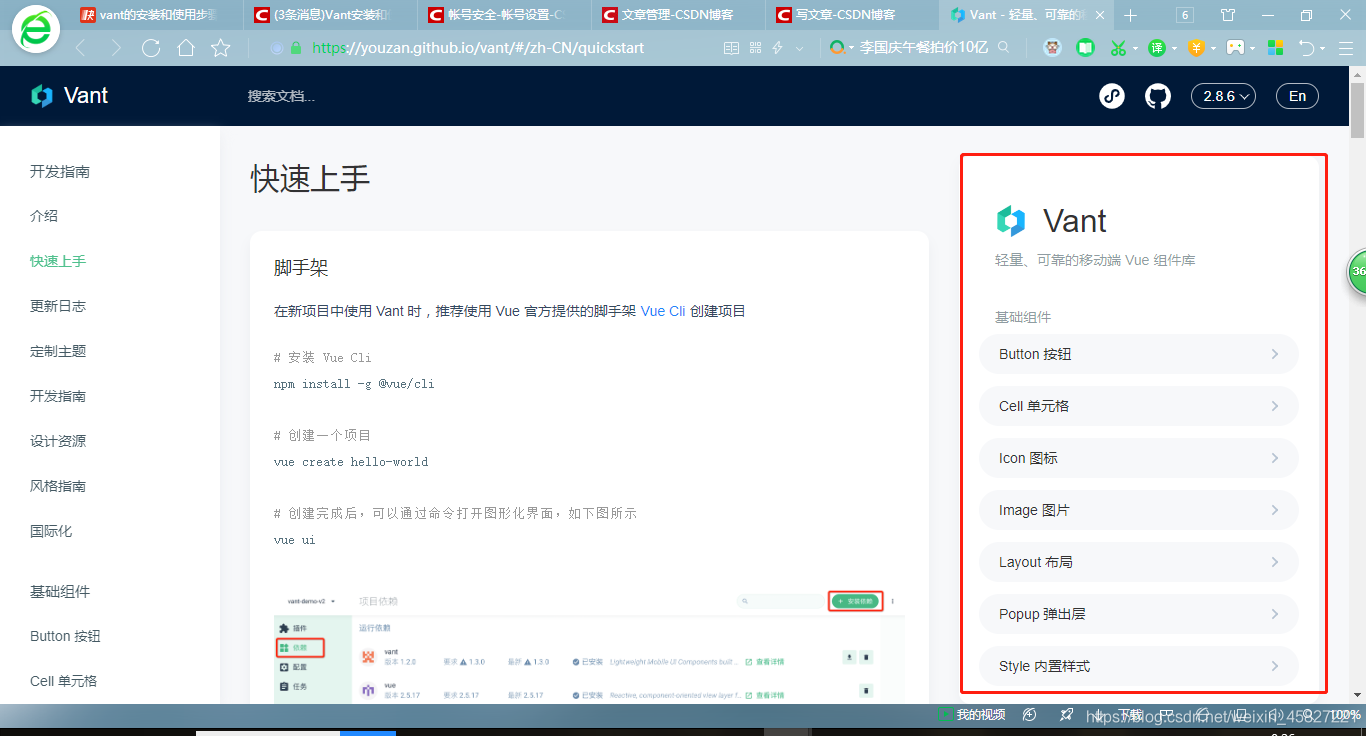The width and height of the screenshot is (1366, 736).
Task: Show the page QR code icon
Action: [x=755, y=48]
